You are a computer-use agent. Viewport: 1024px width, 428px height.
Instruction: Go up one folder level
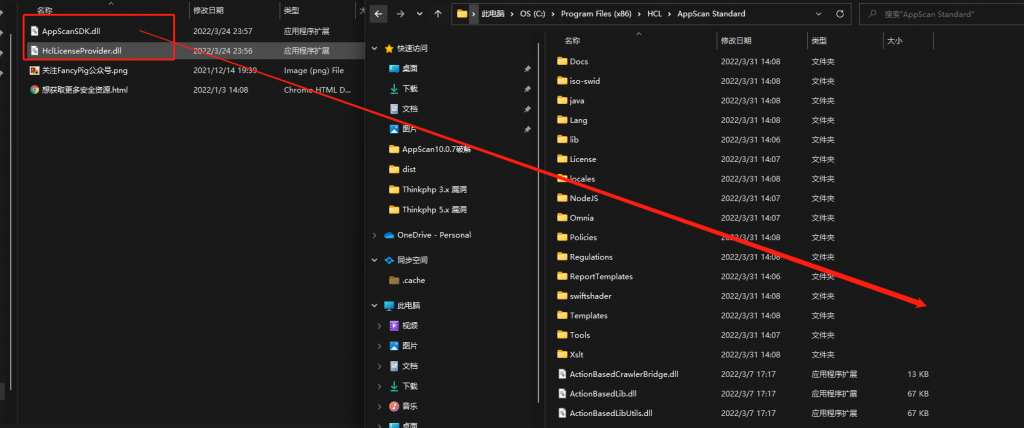coord(438,14)
